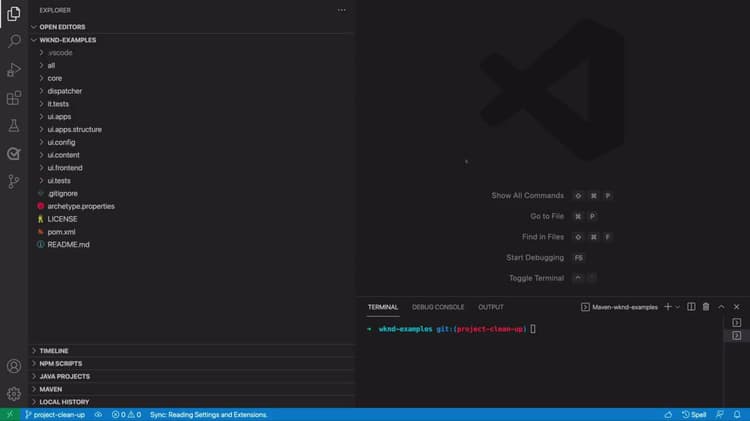Viewport: 750px width, 421px height.
Task: Open the README.md file
Action: (191, 244)
